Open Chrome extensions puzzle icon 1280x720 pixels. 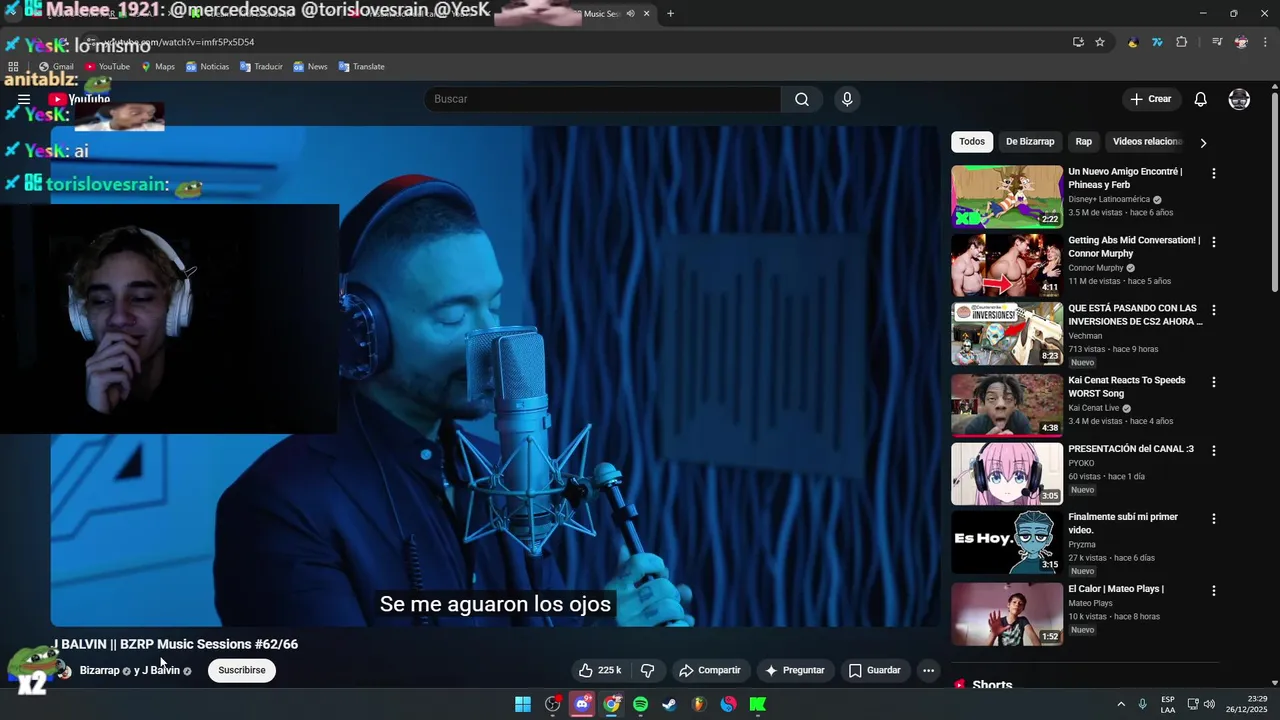click(x=1182, y=42)
